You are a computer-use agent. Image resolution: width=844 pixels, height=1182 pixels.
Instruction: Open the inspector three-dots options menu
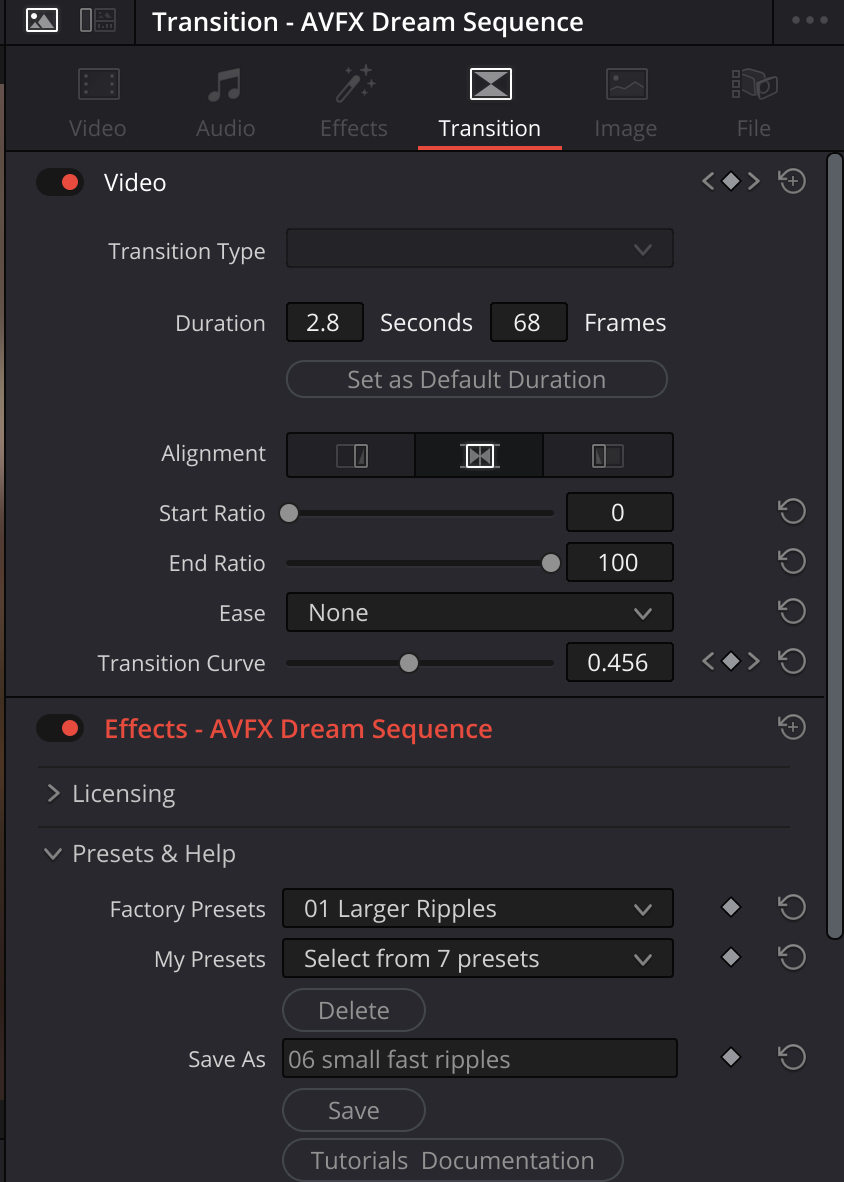tap(809, 21)
